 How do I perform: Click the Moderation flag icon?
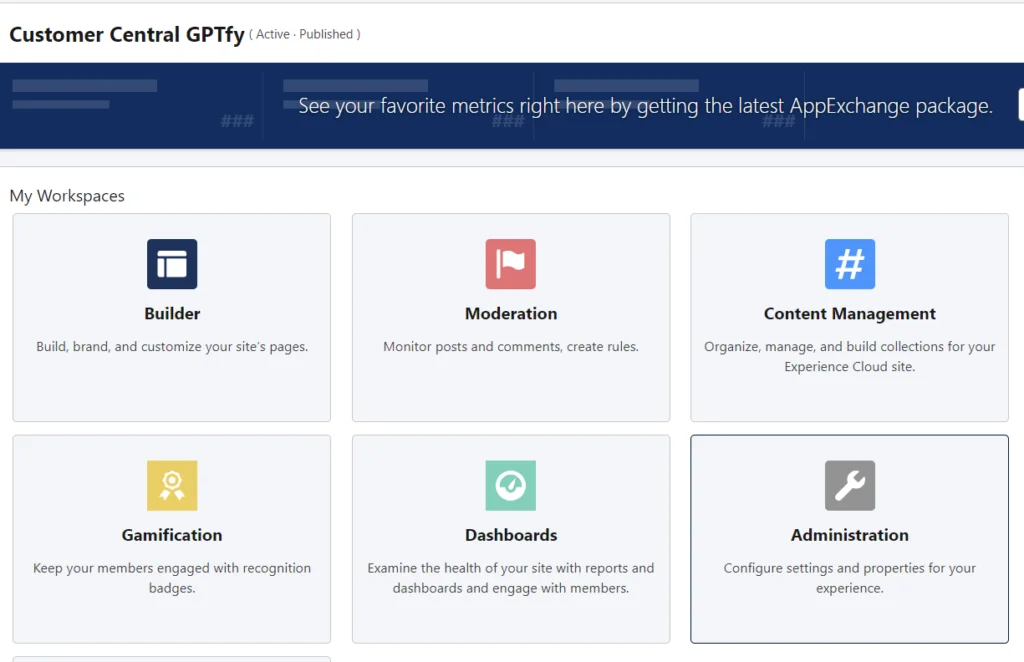coord(511,264)
